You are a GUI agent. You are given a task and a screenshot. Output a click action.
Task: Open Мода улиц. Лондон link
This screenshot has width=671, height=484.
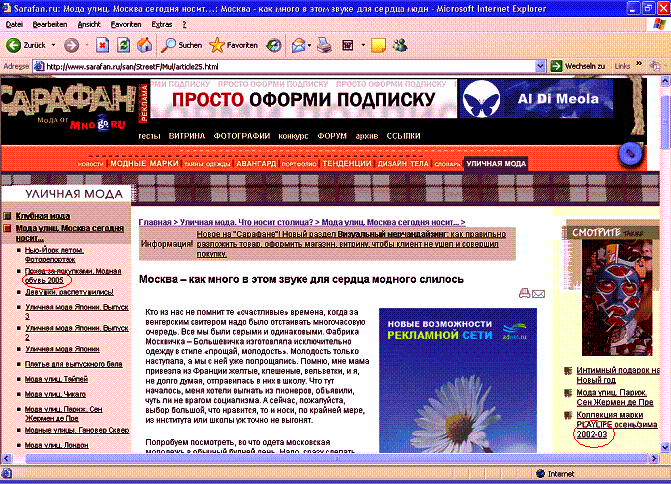click(x=56, y=445)
